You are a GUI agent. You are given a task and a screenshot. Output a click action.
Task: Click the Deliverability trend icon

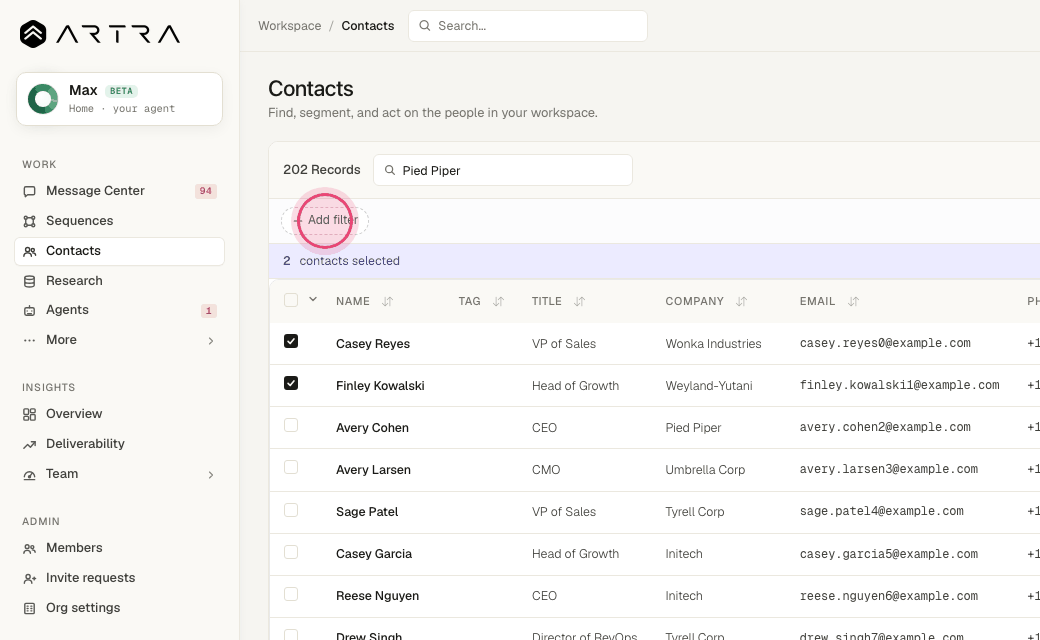29,444
